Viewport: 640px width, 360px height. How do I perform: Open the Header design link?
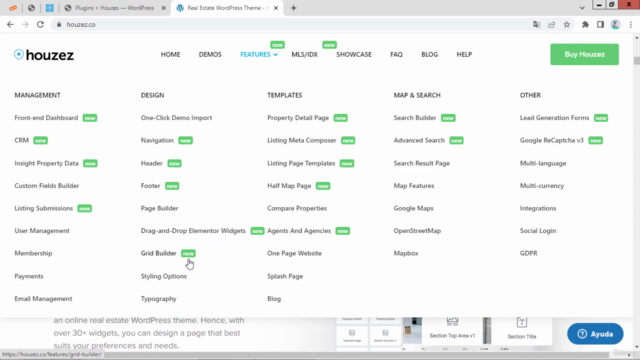[x=151, y=163]
